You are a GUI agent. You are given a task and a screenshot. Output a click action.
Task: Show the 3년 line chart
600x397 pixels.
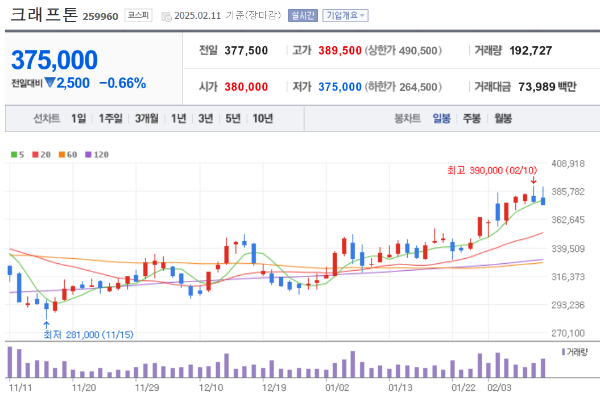click(205, 119)
